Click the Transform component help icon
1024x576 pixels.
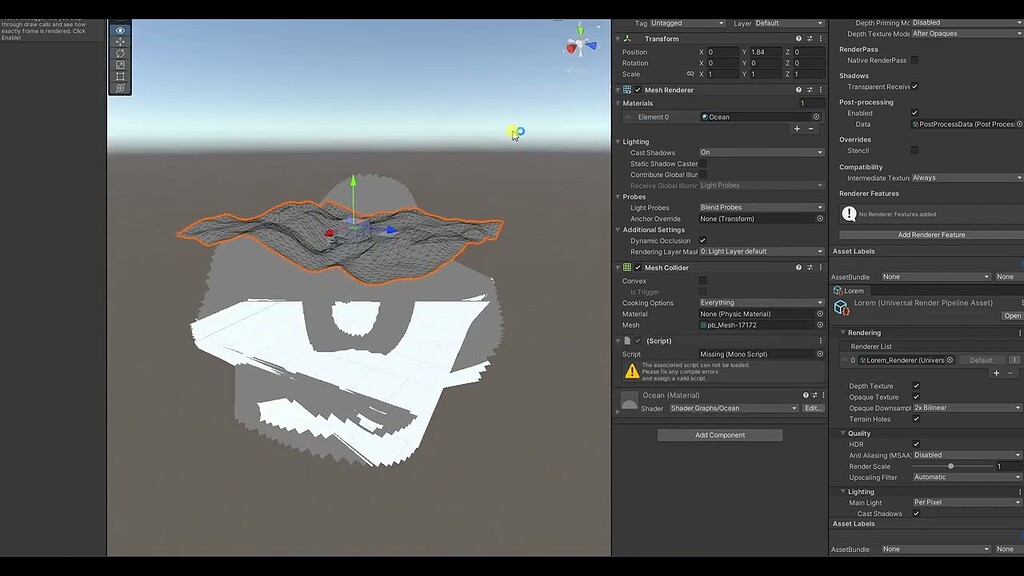click(798, 39)
